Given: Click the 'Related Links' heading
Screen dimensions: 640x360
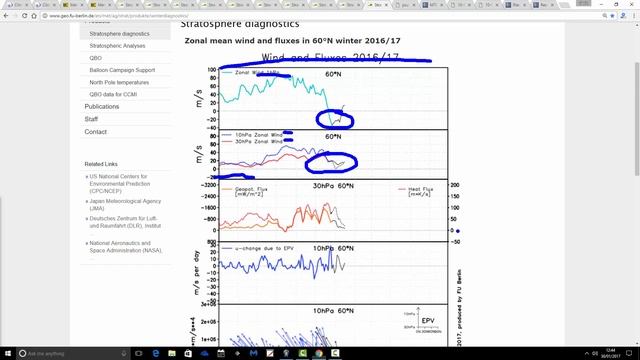Looking at the screenshot, I should tap(101, 164).
